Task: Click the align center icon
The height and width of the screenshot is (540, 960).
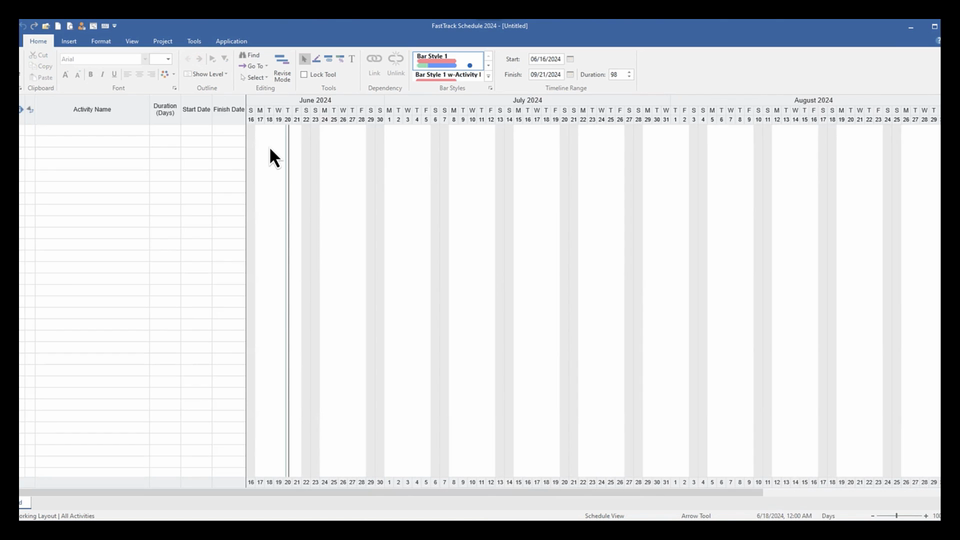Action: click(x=140, y=74)
